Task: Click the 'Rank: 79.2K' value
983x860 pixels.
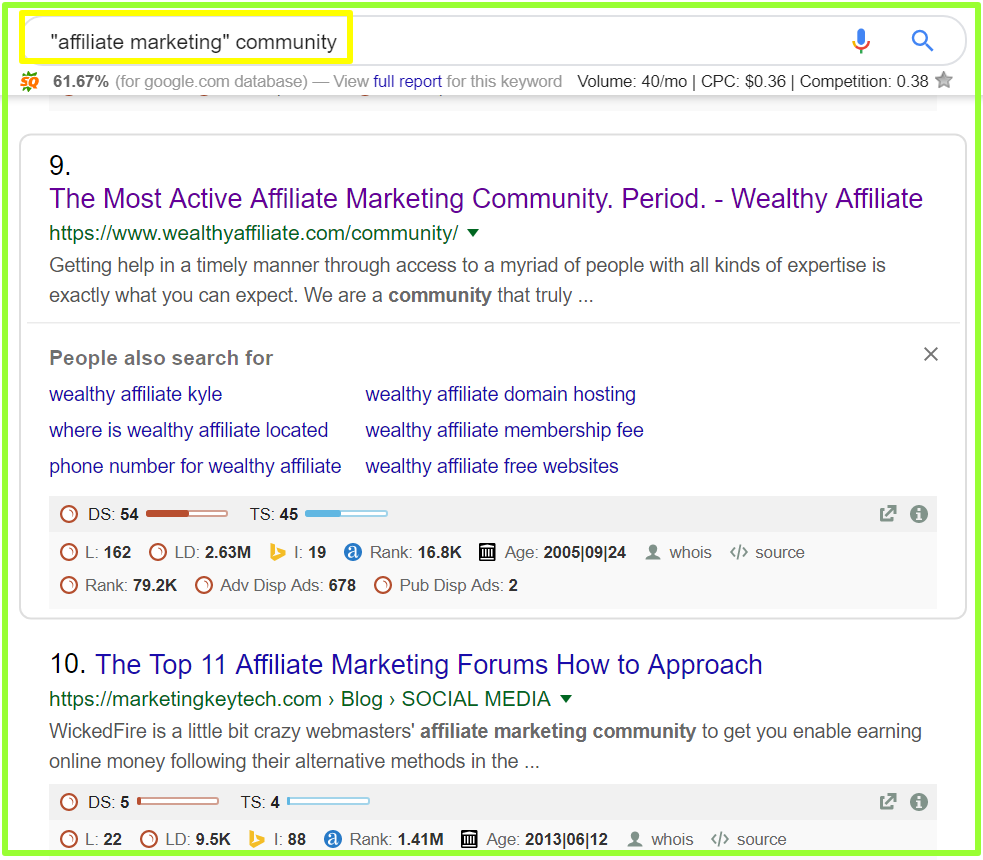Action: tap(131, 585)
